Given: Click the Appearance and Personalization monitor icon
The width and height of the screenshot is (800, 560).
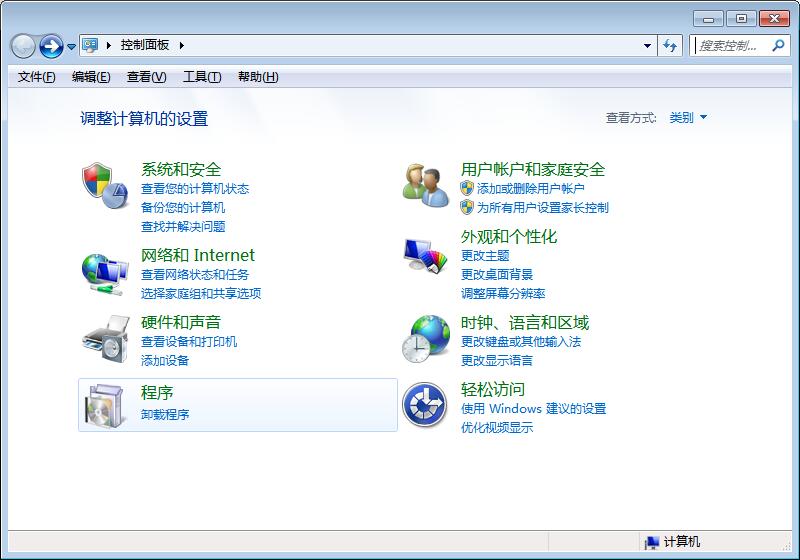Looking at the screenshot, I should 426,256.
